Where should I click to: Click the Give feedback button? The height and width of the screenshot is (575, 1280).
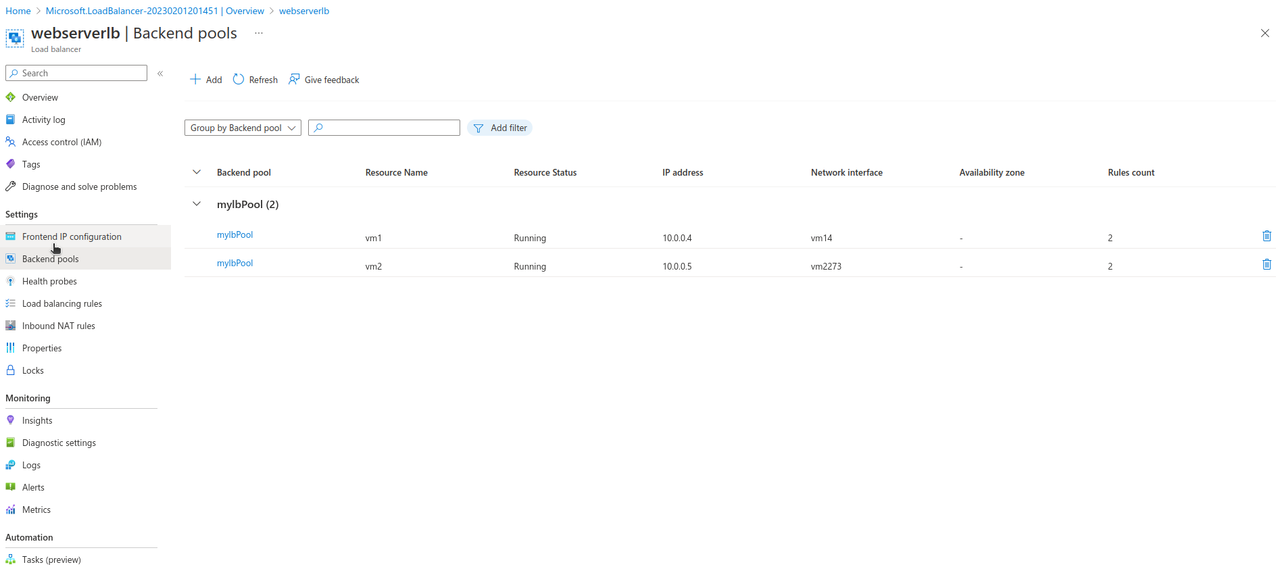[x=324, y=79]
